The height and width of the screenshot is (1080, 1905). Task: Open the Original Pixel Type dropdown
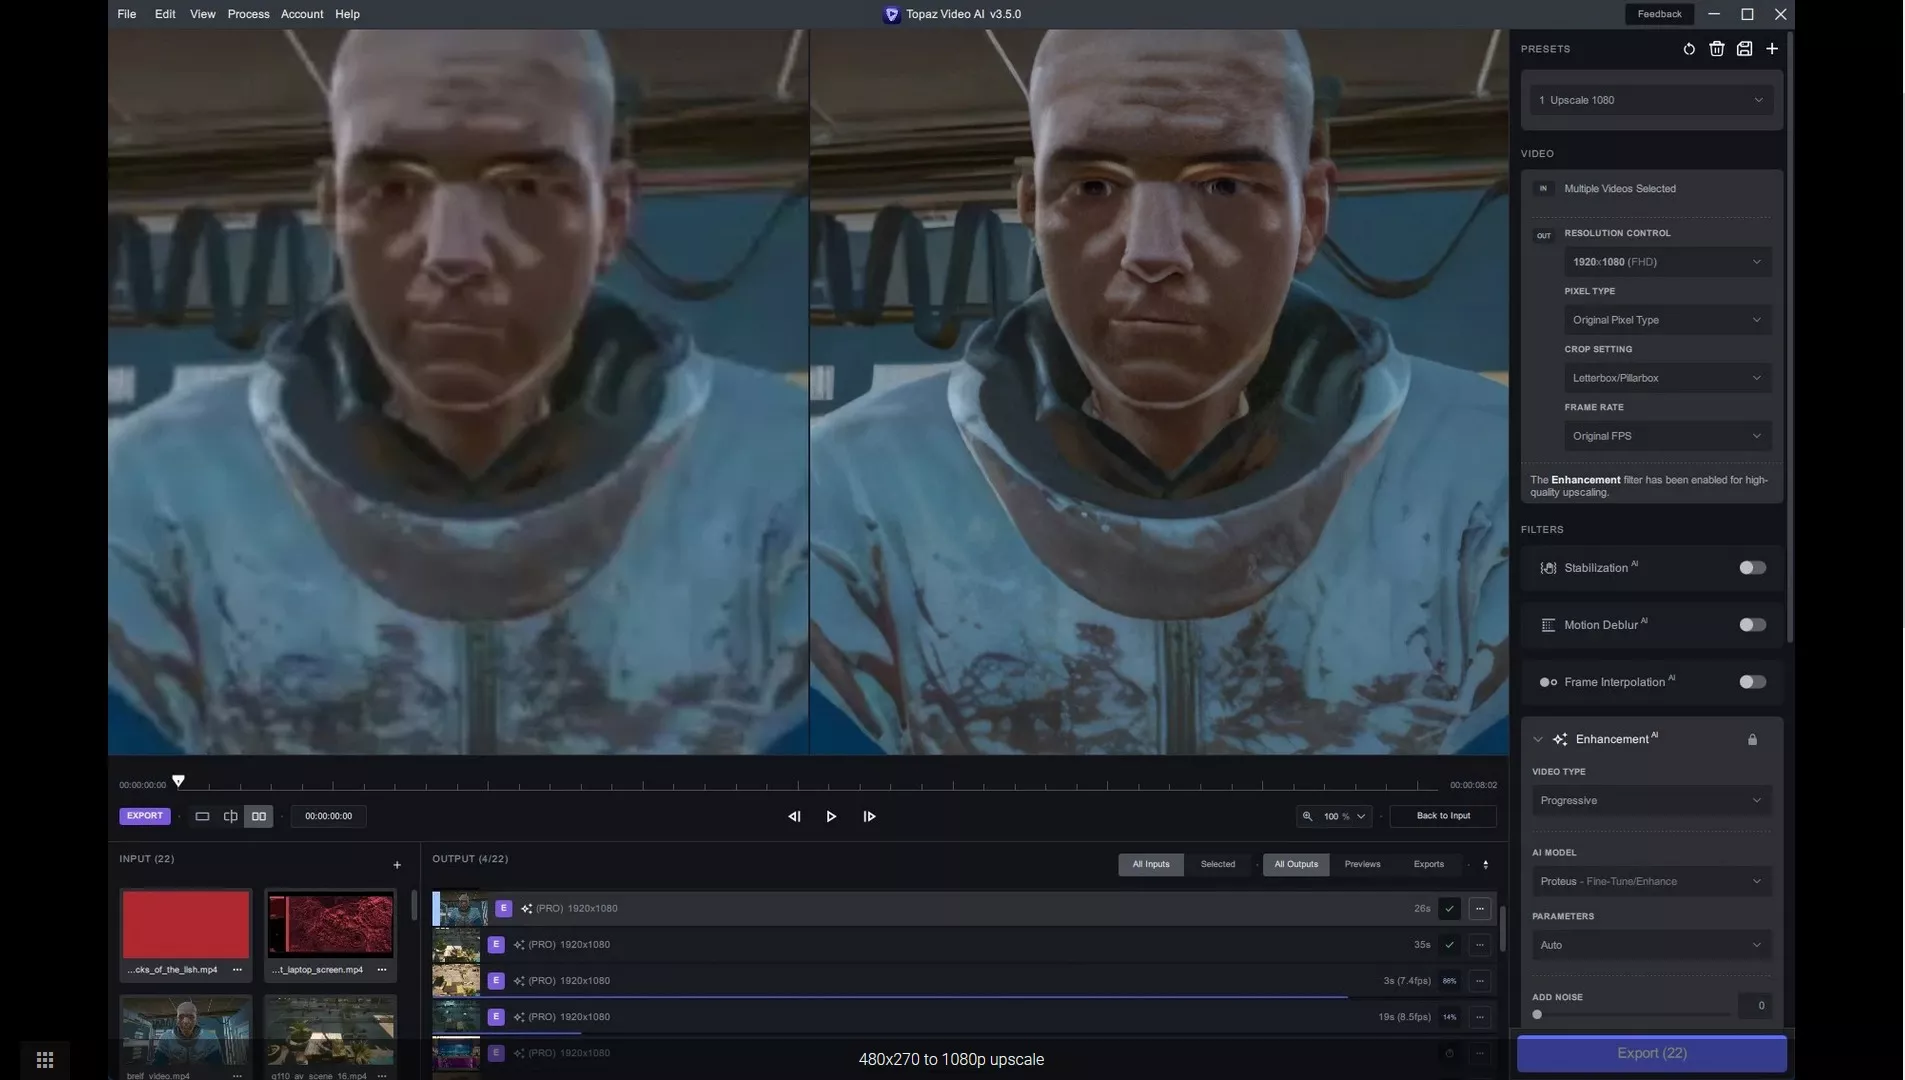(x=1667, y=320)
